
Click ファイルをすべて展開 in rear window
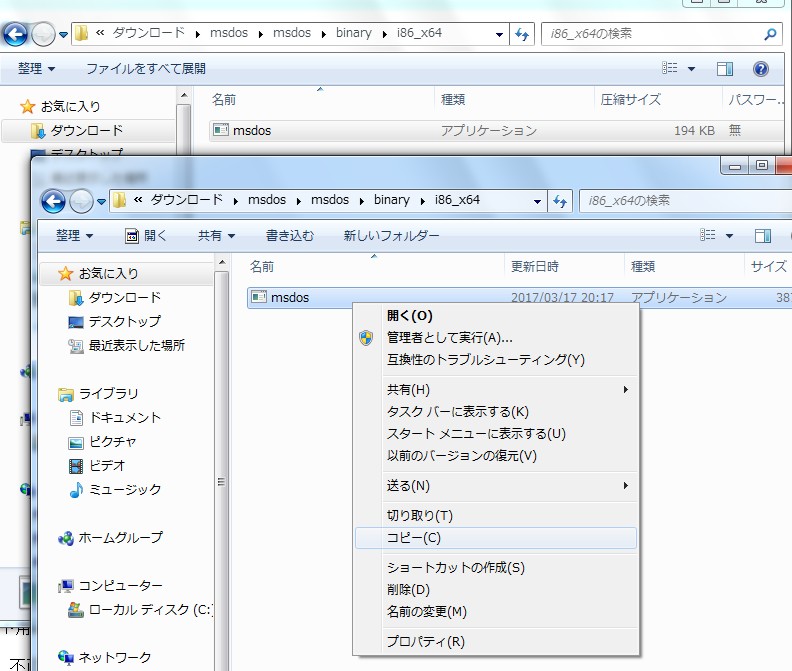pos(146,68)
